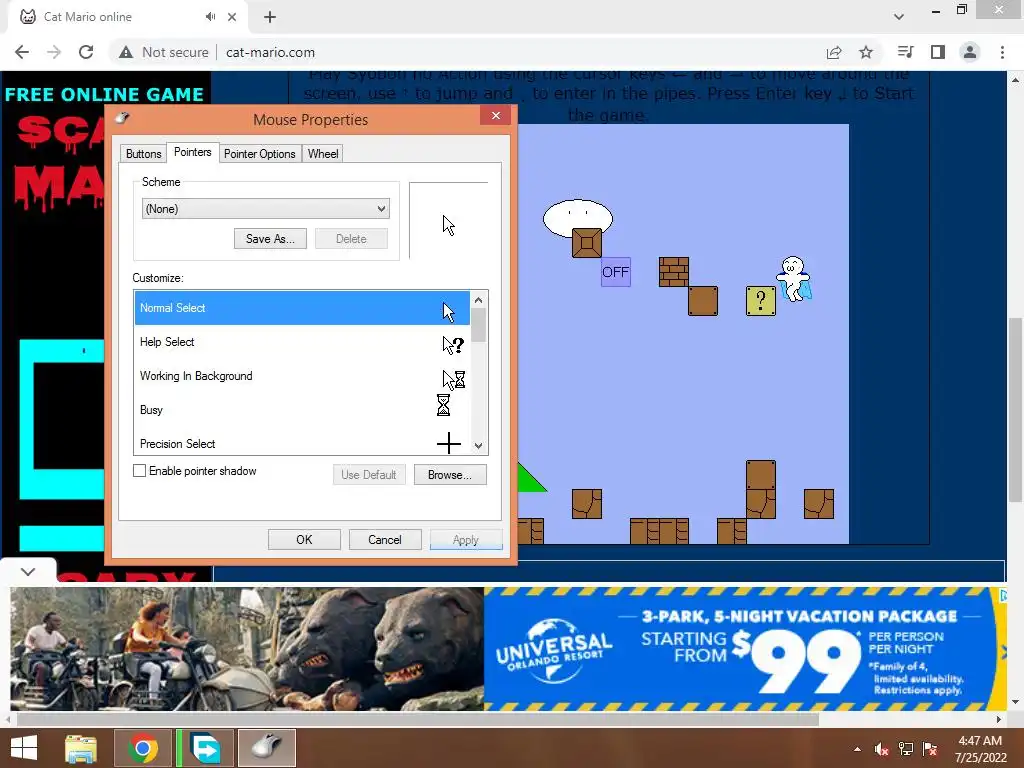Click the Apply button
The height and width of the screenshot is (768, 1024).
point(466,540)
